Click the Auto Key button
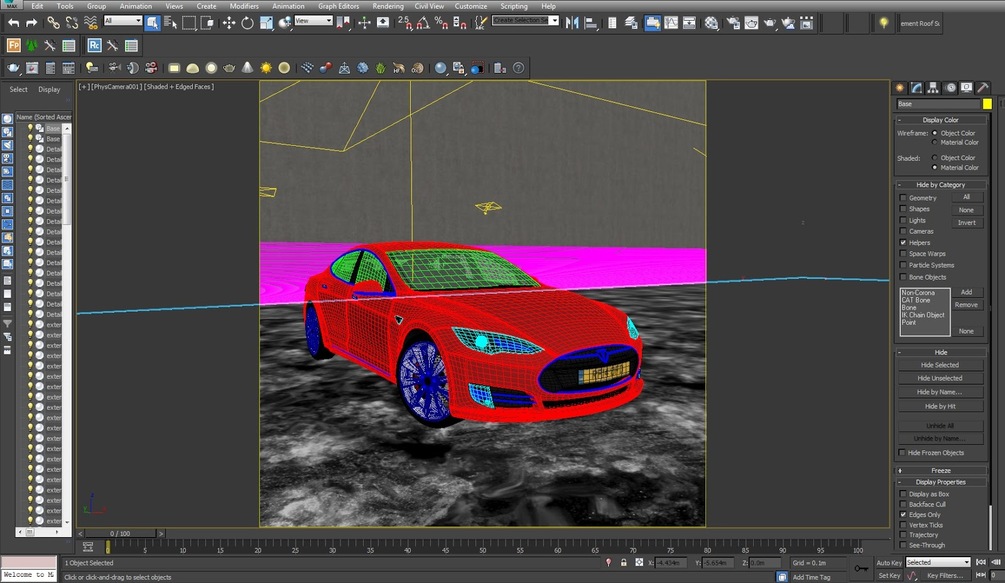The width and height of the screenshot is (1005, 583). [x=888, y=562]
